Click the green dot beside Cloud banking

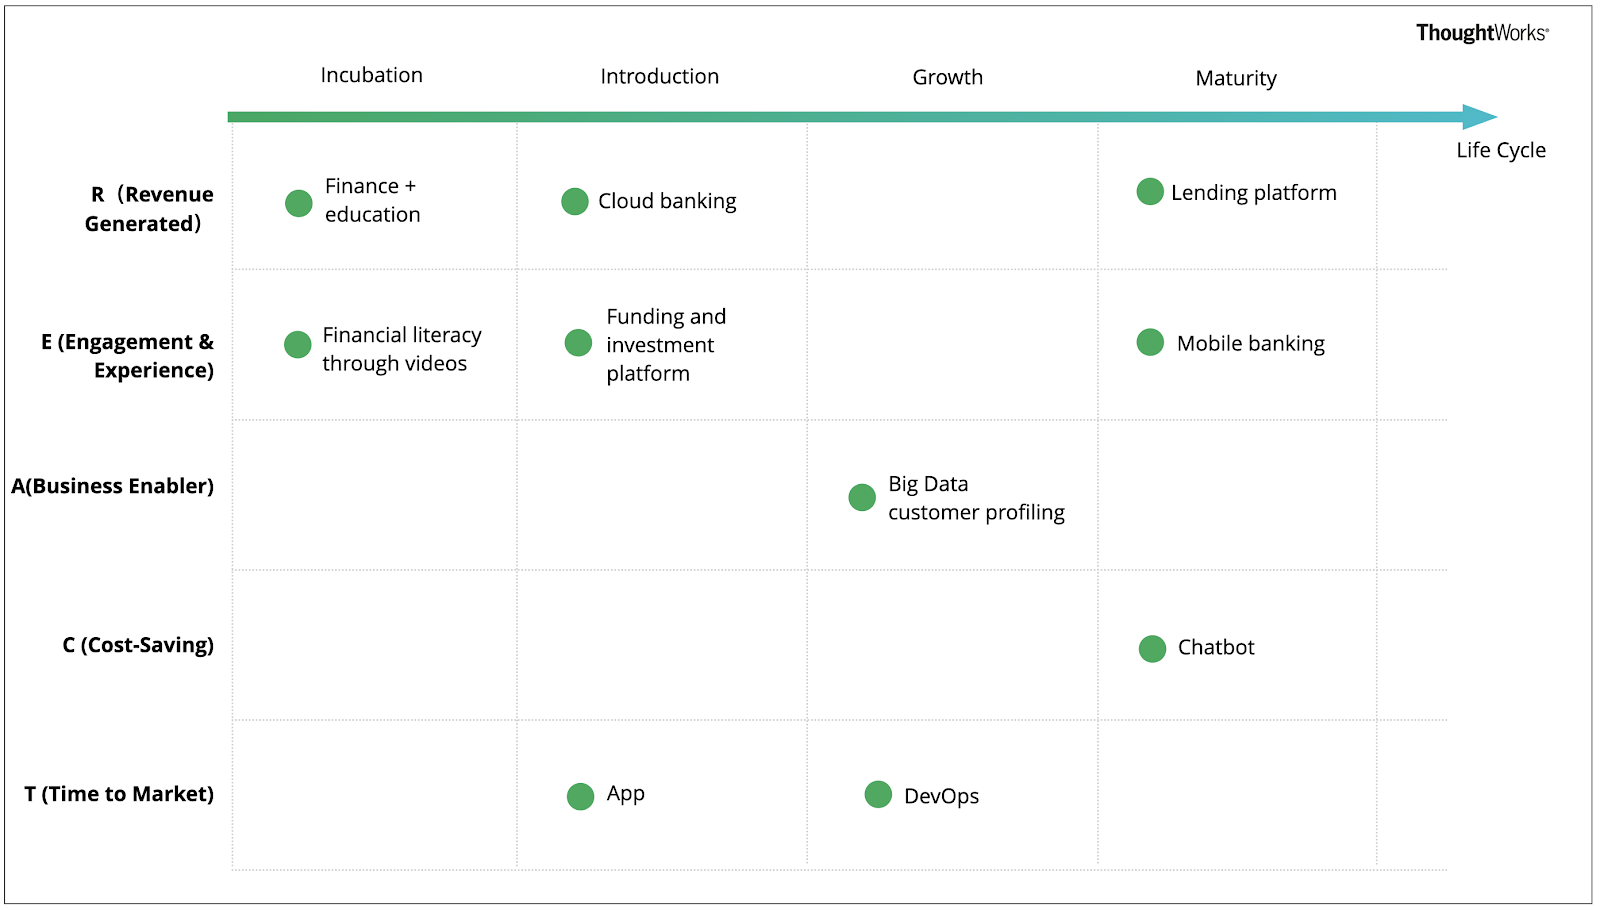(x=575, y=201)
